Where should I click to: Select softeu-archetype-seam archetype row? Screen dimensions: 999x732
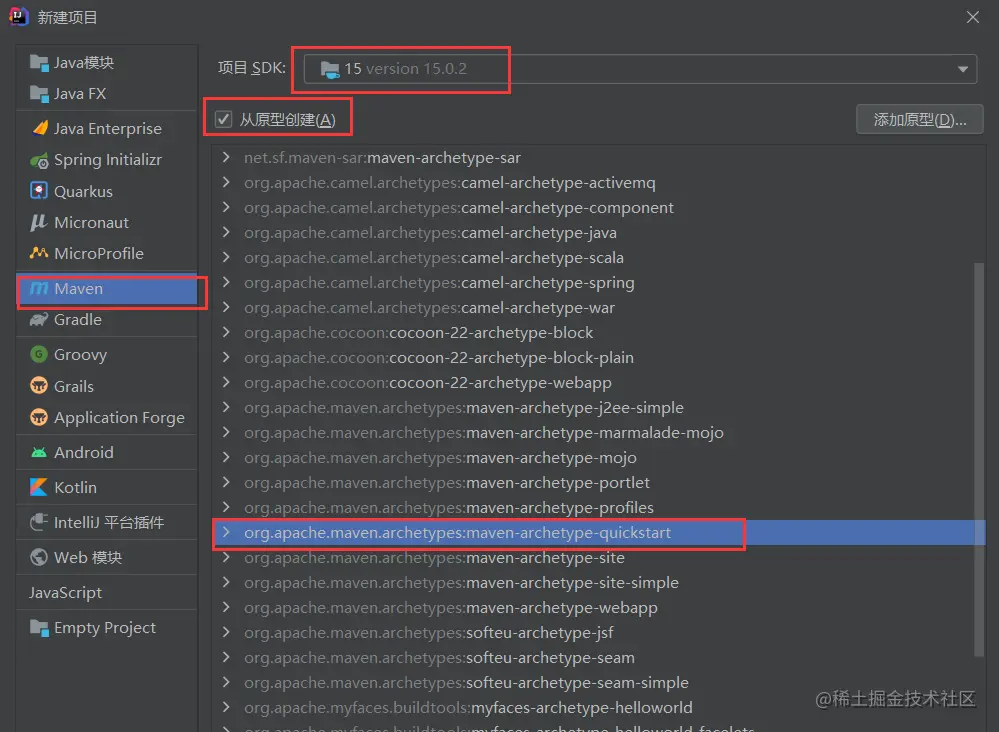tap(599, 657)
